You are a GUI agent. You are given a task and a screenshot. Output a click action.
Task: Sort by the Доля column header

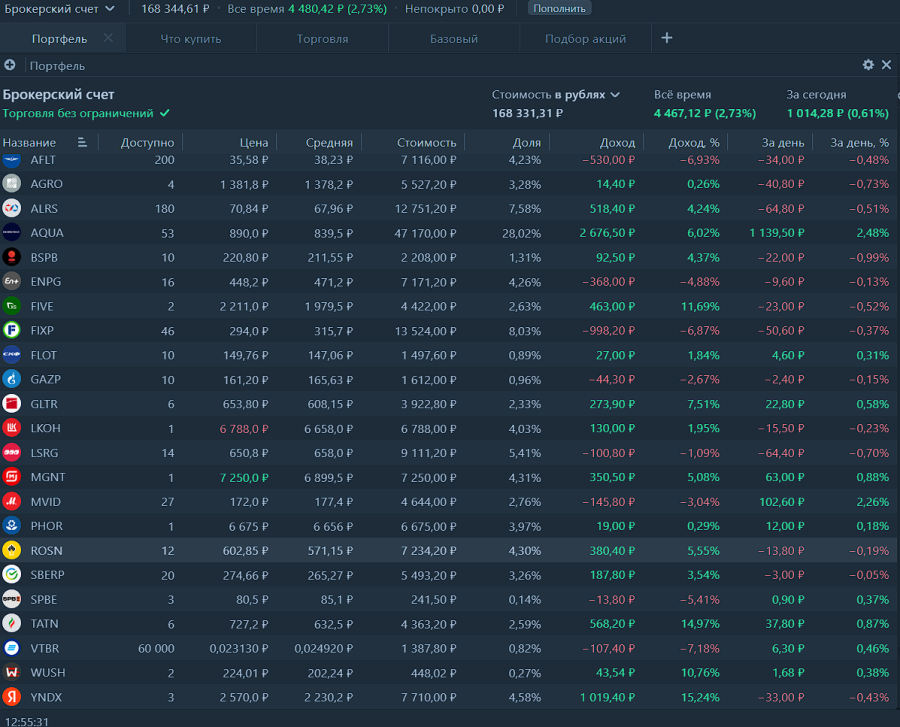click(526, 143)
